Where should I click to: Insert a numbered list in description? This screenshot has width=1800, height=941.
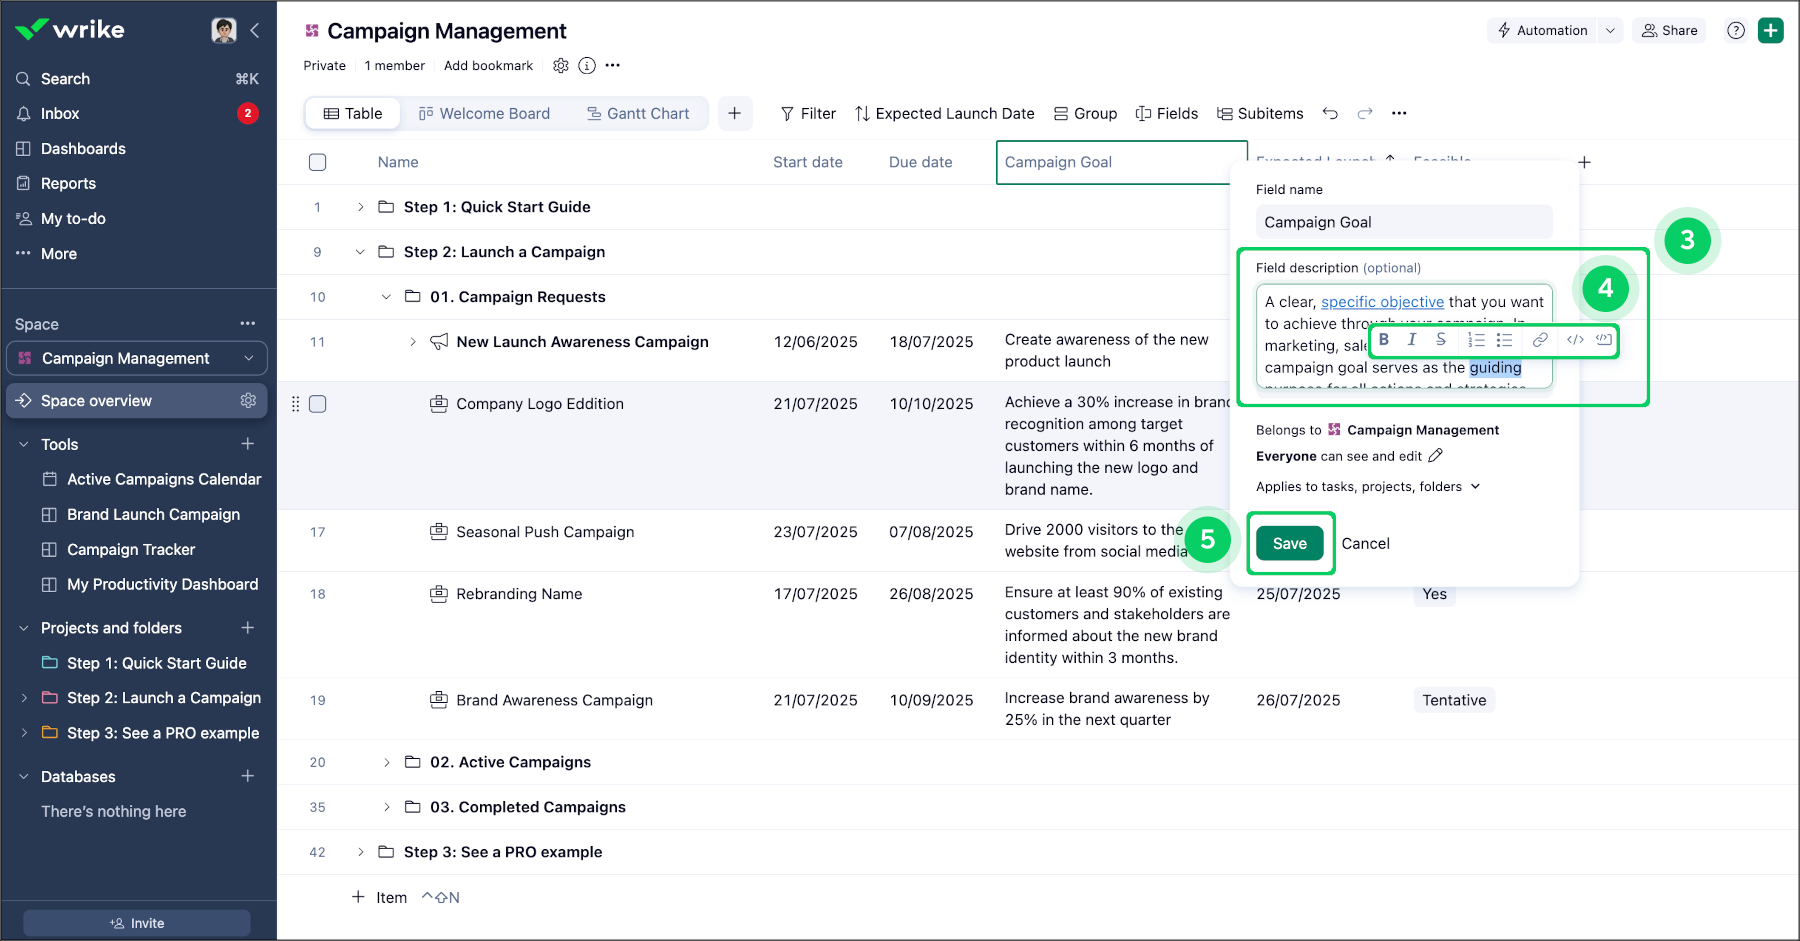click(1475, 340)
